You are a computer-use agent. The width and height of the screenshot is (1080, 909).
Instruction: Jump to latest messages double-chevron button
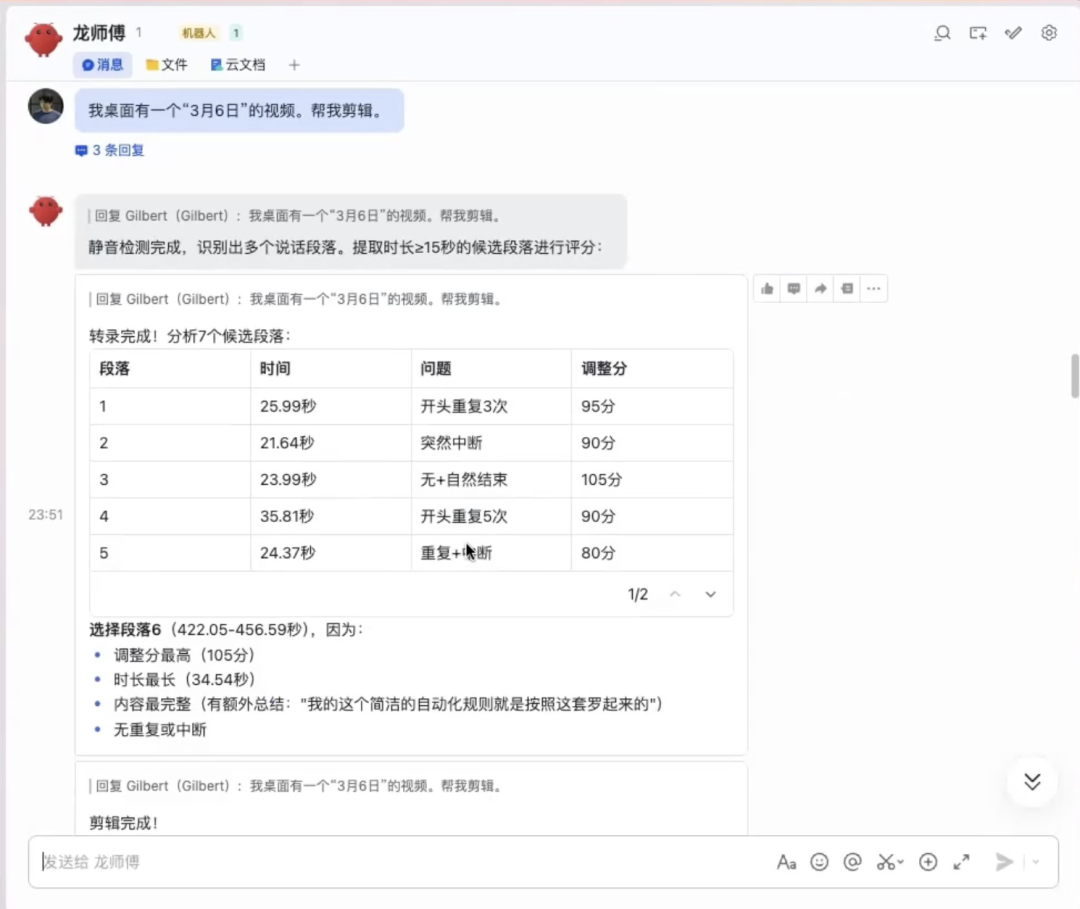click(x=1032, y=781)
